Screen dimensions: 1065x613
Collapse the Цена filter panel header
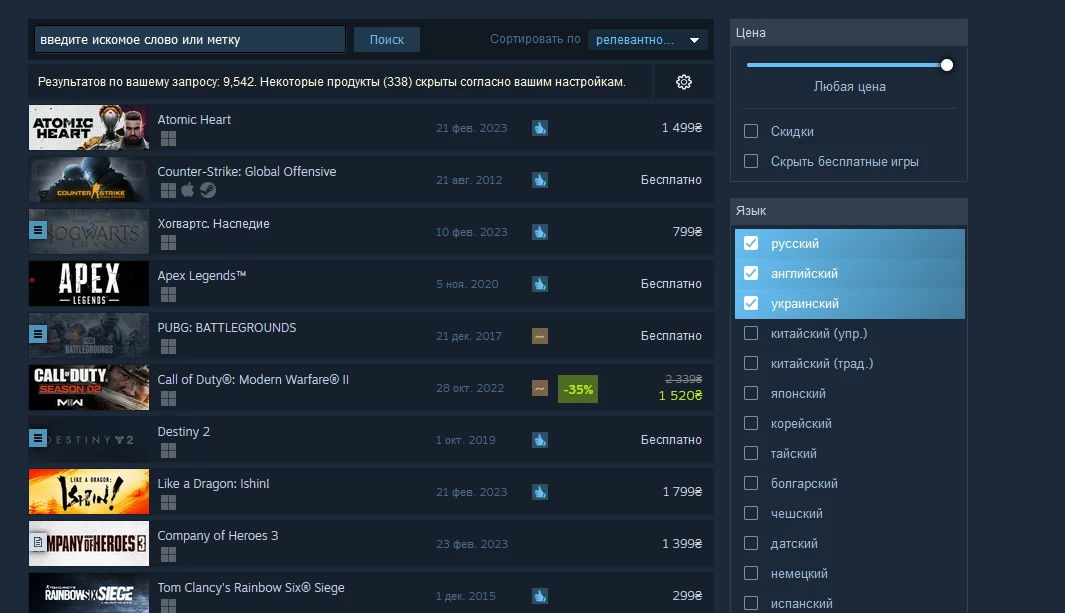click(848, 33)
